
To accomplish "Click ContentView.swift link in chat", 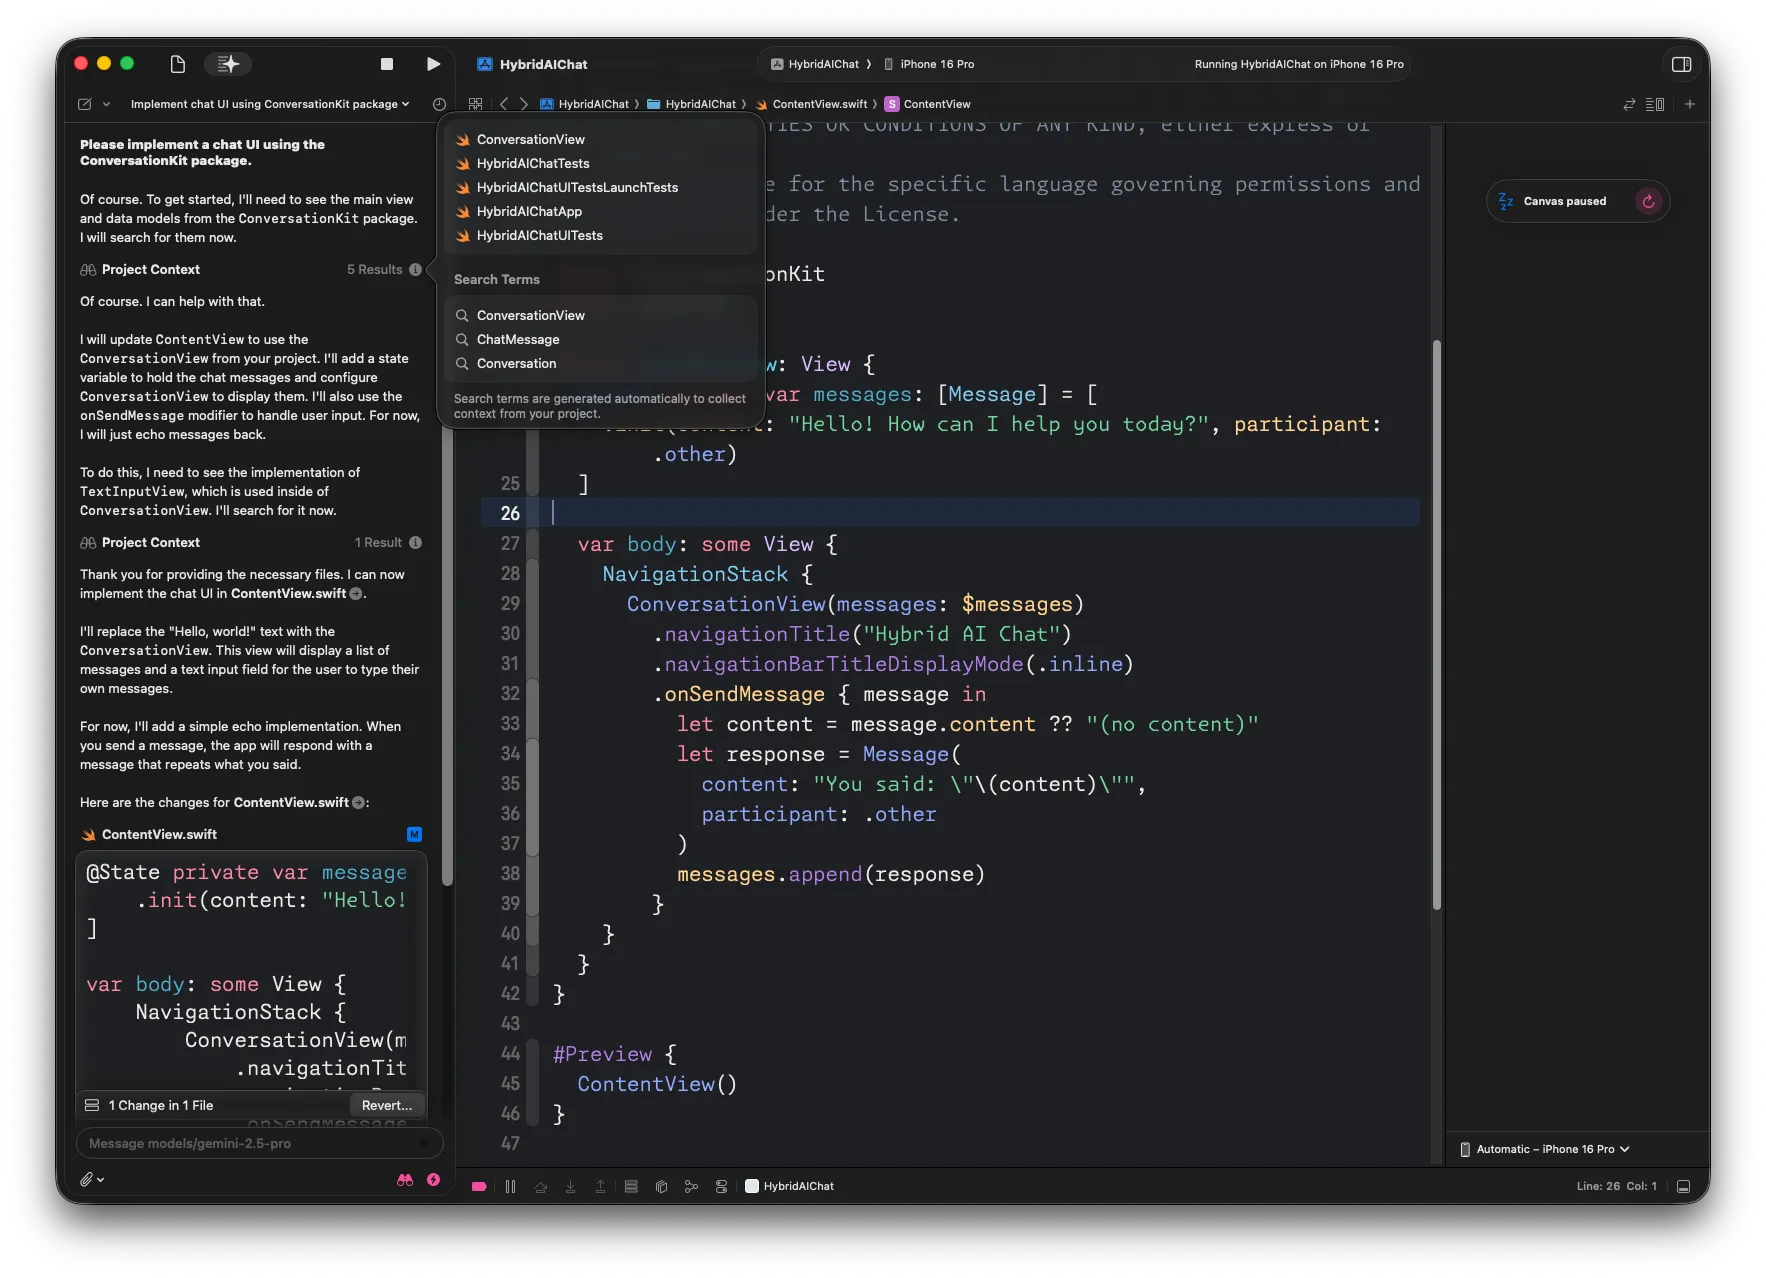I will point(288,593).
